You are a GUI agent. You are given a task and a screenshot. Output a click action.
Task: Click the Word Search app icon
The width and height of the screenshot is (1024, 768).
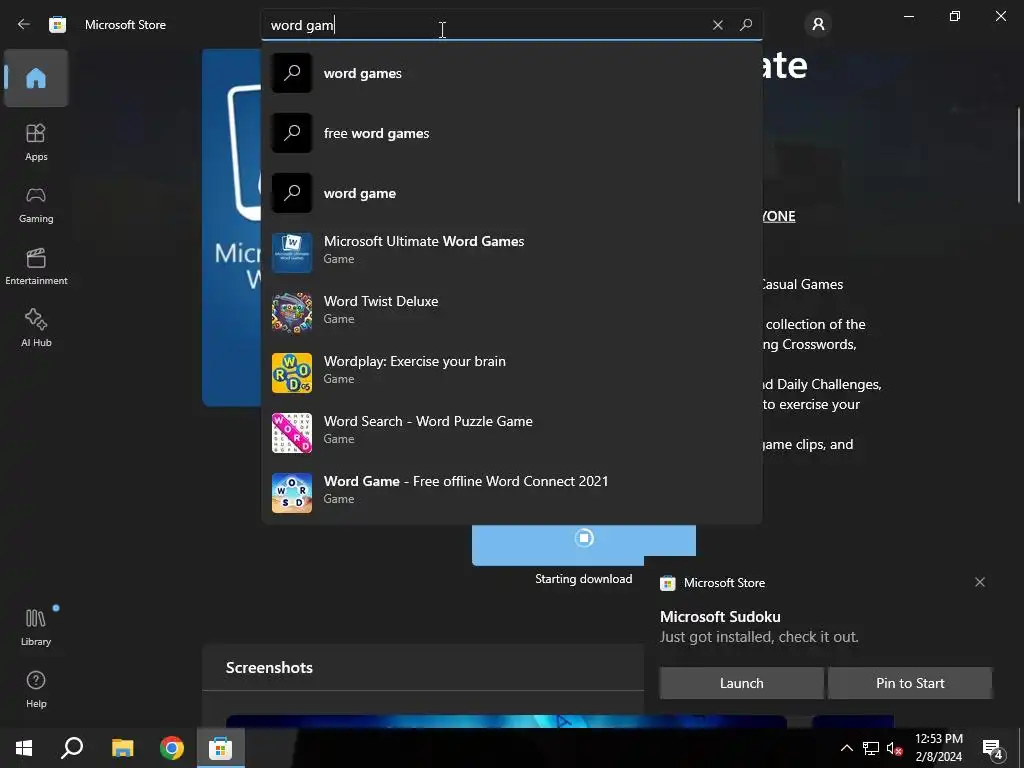(292, 433)
